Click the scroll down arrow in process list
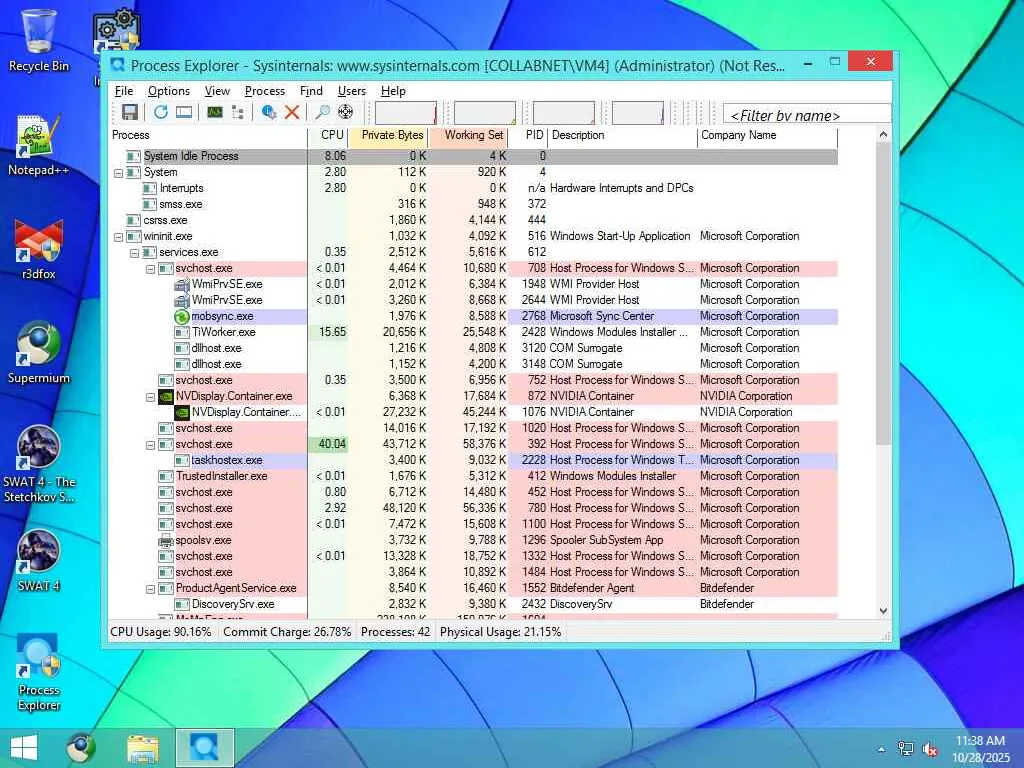The image size is (1024, 768). click(x=883, y=611)
